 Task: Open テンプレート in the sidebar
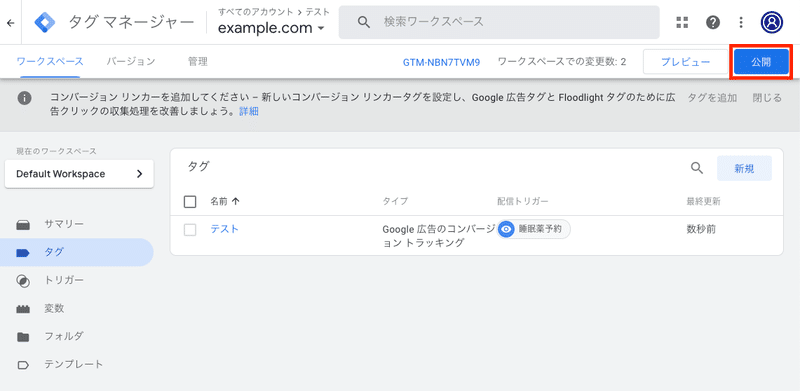[x=74, y=364]
